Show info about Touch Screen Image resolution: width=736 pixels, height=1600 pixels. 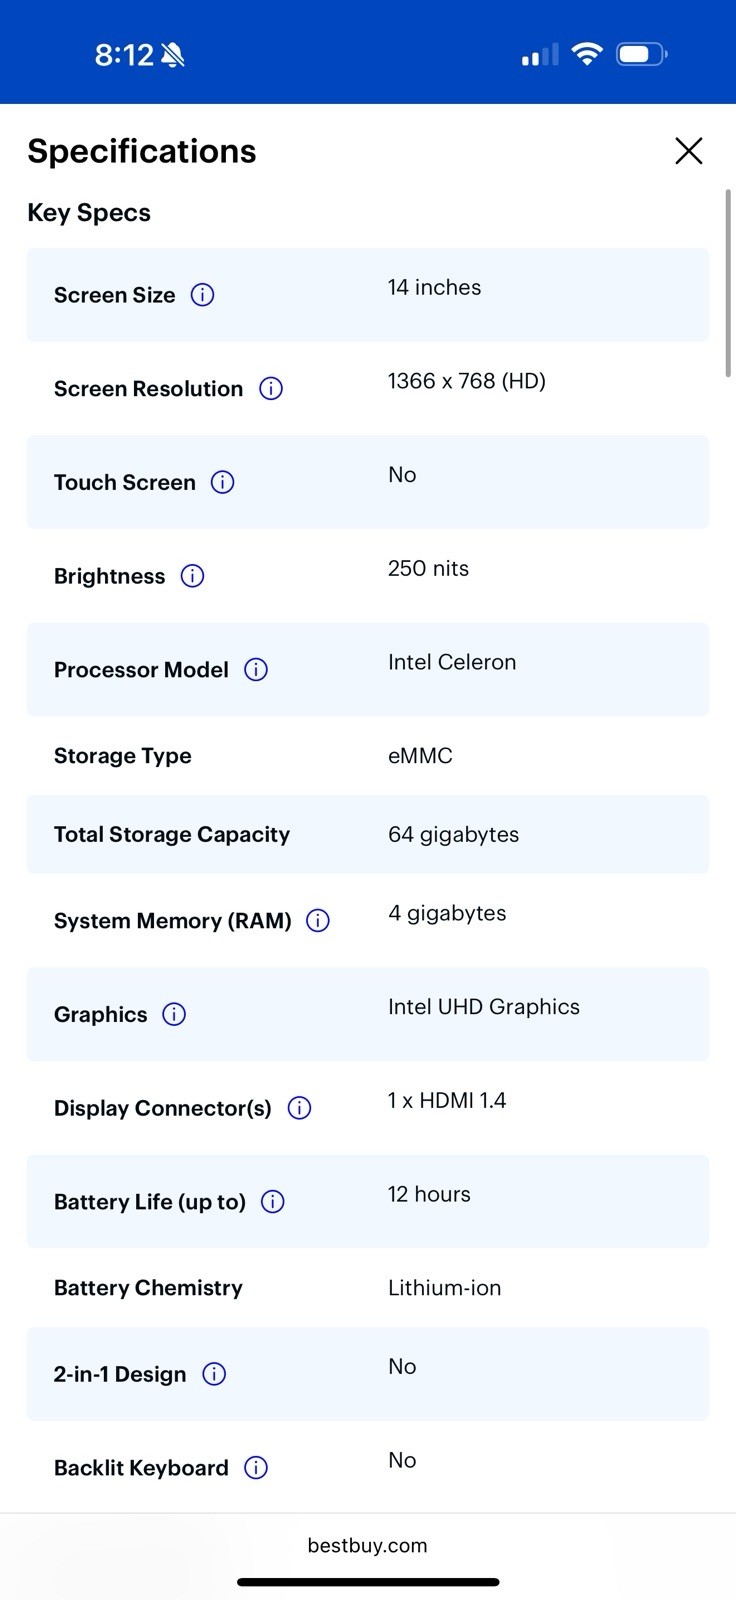[x=222, y=483]
